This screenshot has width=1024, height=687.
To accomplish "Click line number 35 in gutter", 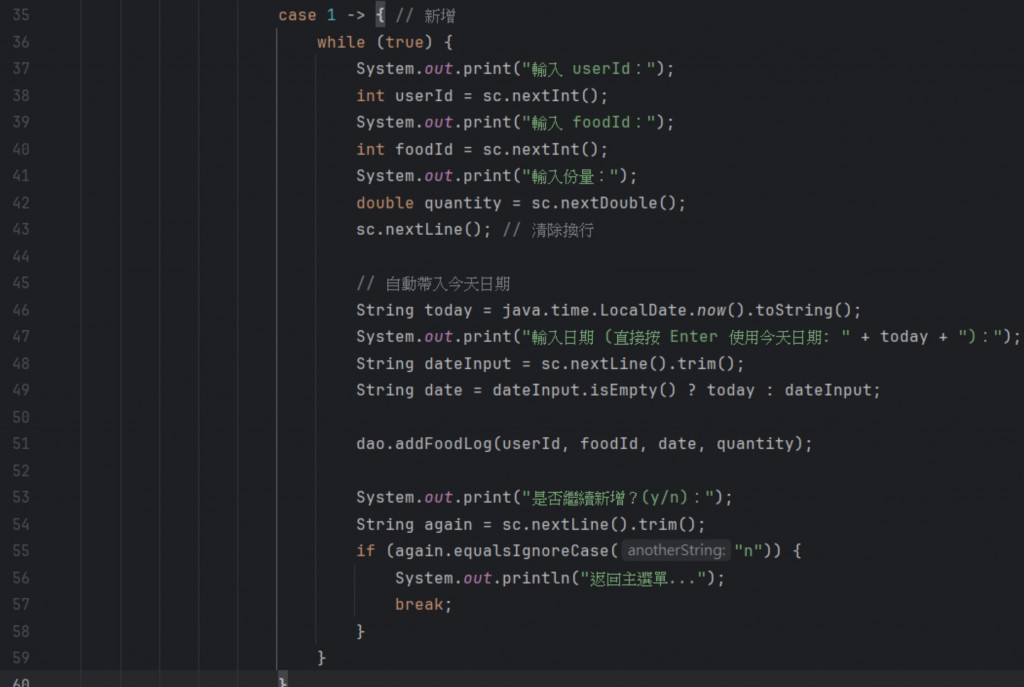I will (x=21, y=14).
